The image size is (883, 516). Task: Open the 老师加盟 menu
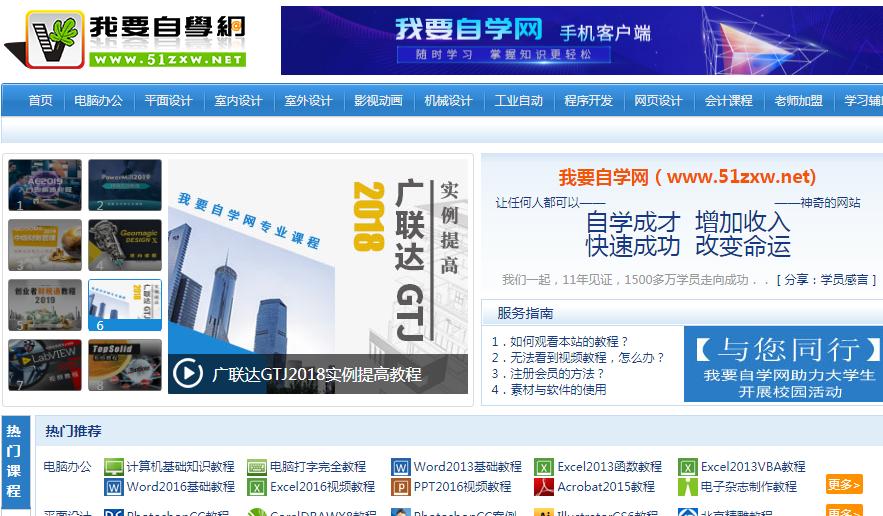[x=799, y=101]
